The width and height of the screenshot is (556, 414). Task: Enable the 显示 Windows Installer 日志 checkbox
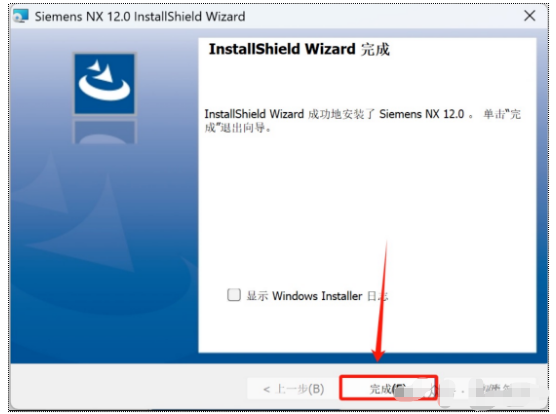234,295
